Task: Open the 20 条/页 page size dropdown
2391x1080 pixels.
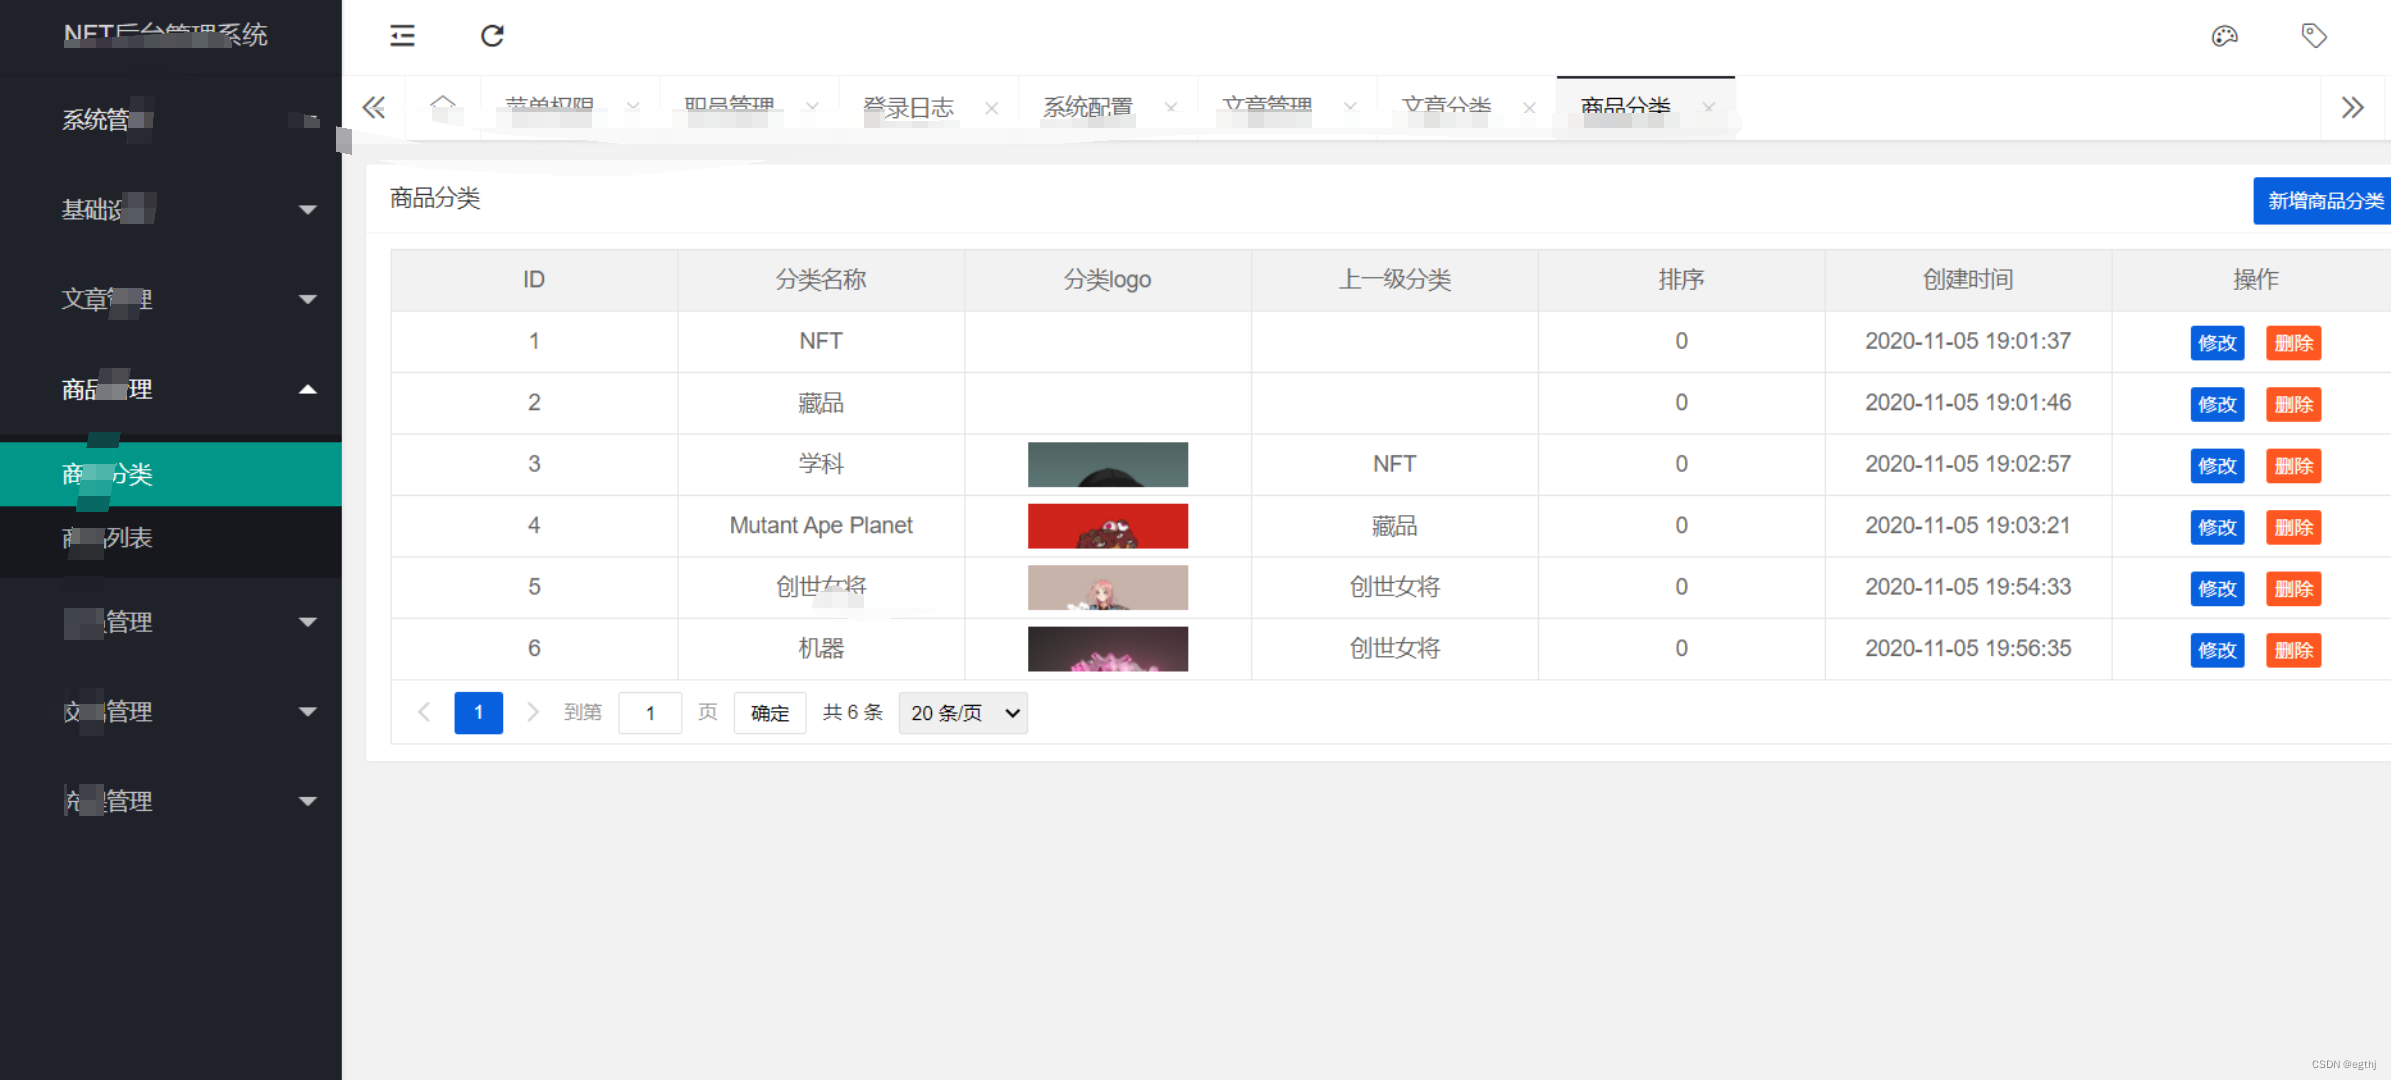Action: [x=962, y=713]
